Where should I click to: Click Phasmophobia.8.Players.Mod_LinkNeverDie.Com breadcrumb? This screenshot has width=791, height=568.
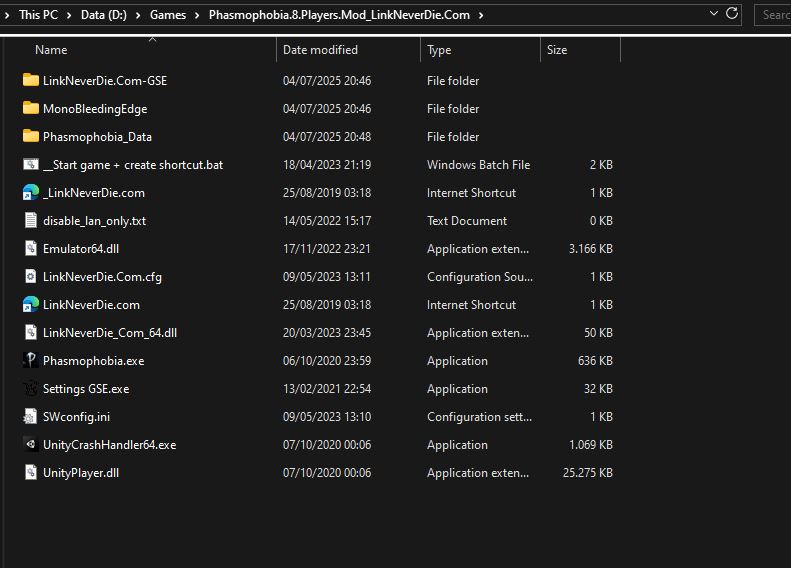tap(339, 15)
